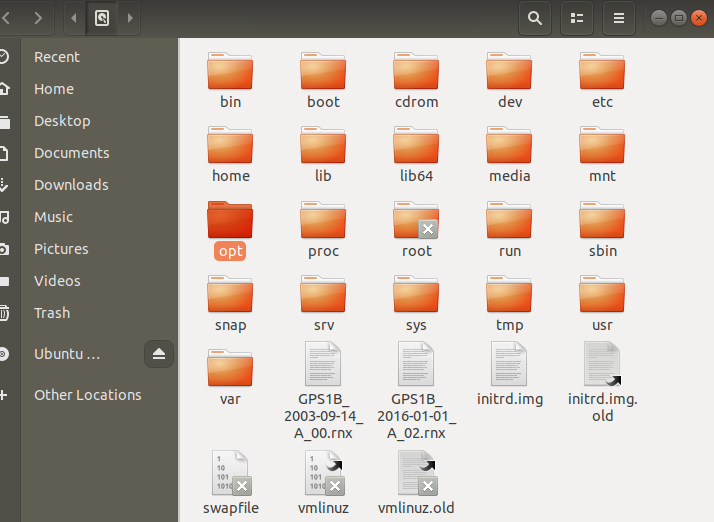Select the lib folder
Viewport: 714px width, 522px height.
click(x=323, y=155)
